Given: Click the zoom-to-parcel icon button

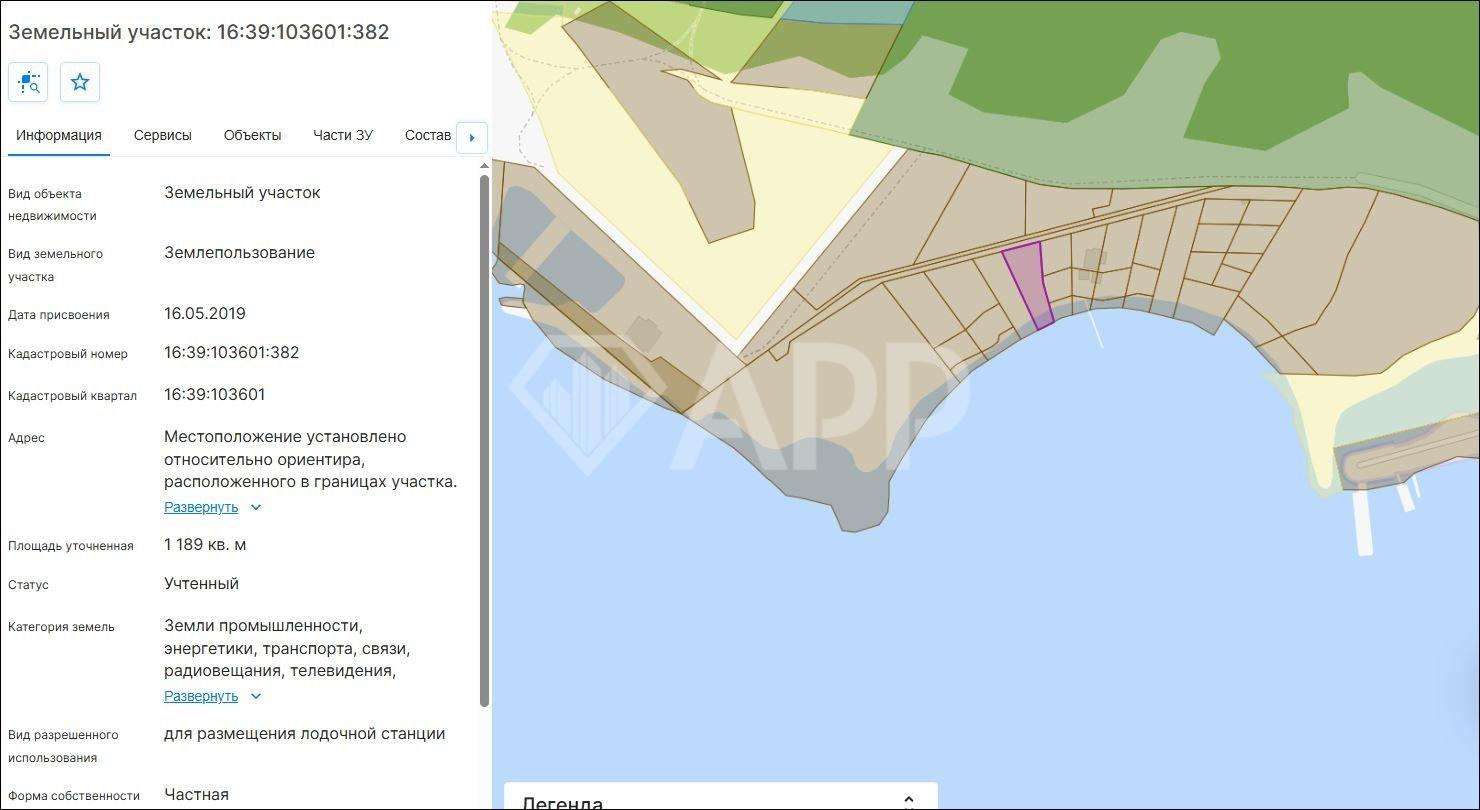Looking at the screenshot, I should 28,82.
